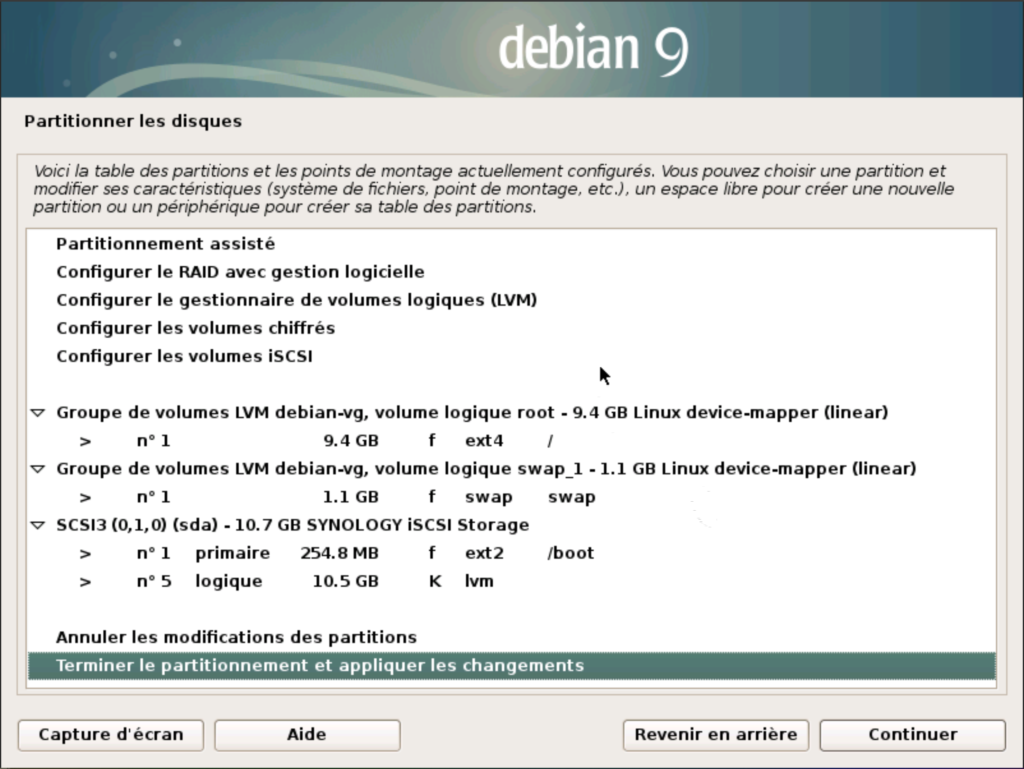1024x769 pixels.
Task: Click the Continuer button
Action: click(912, 734)
